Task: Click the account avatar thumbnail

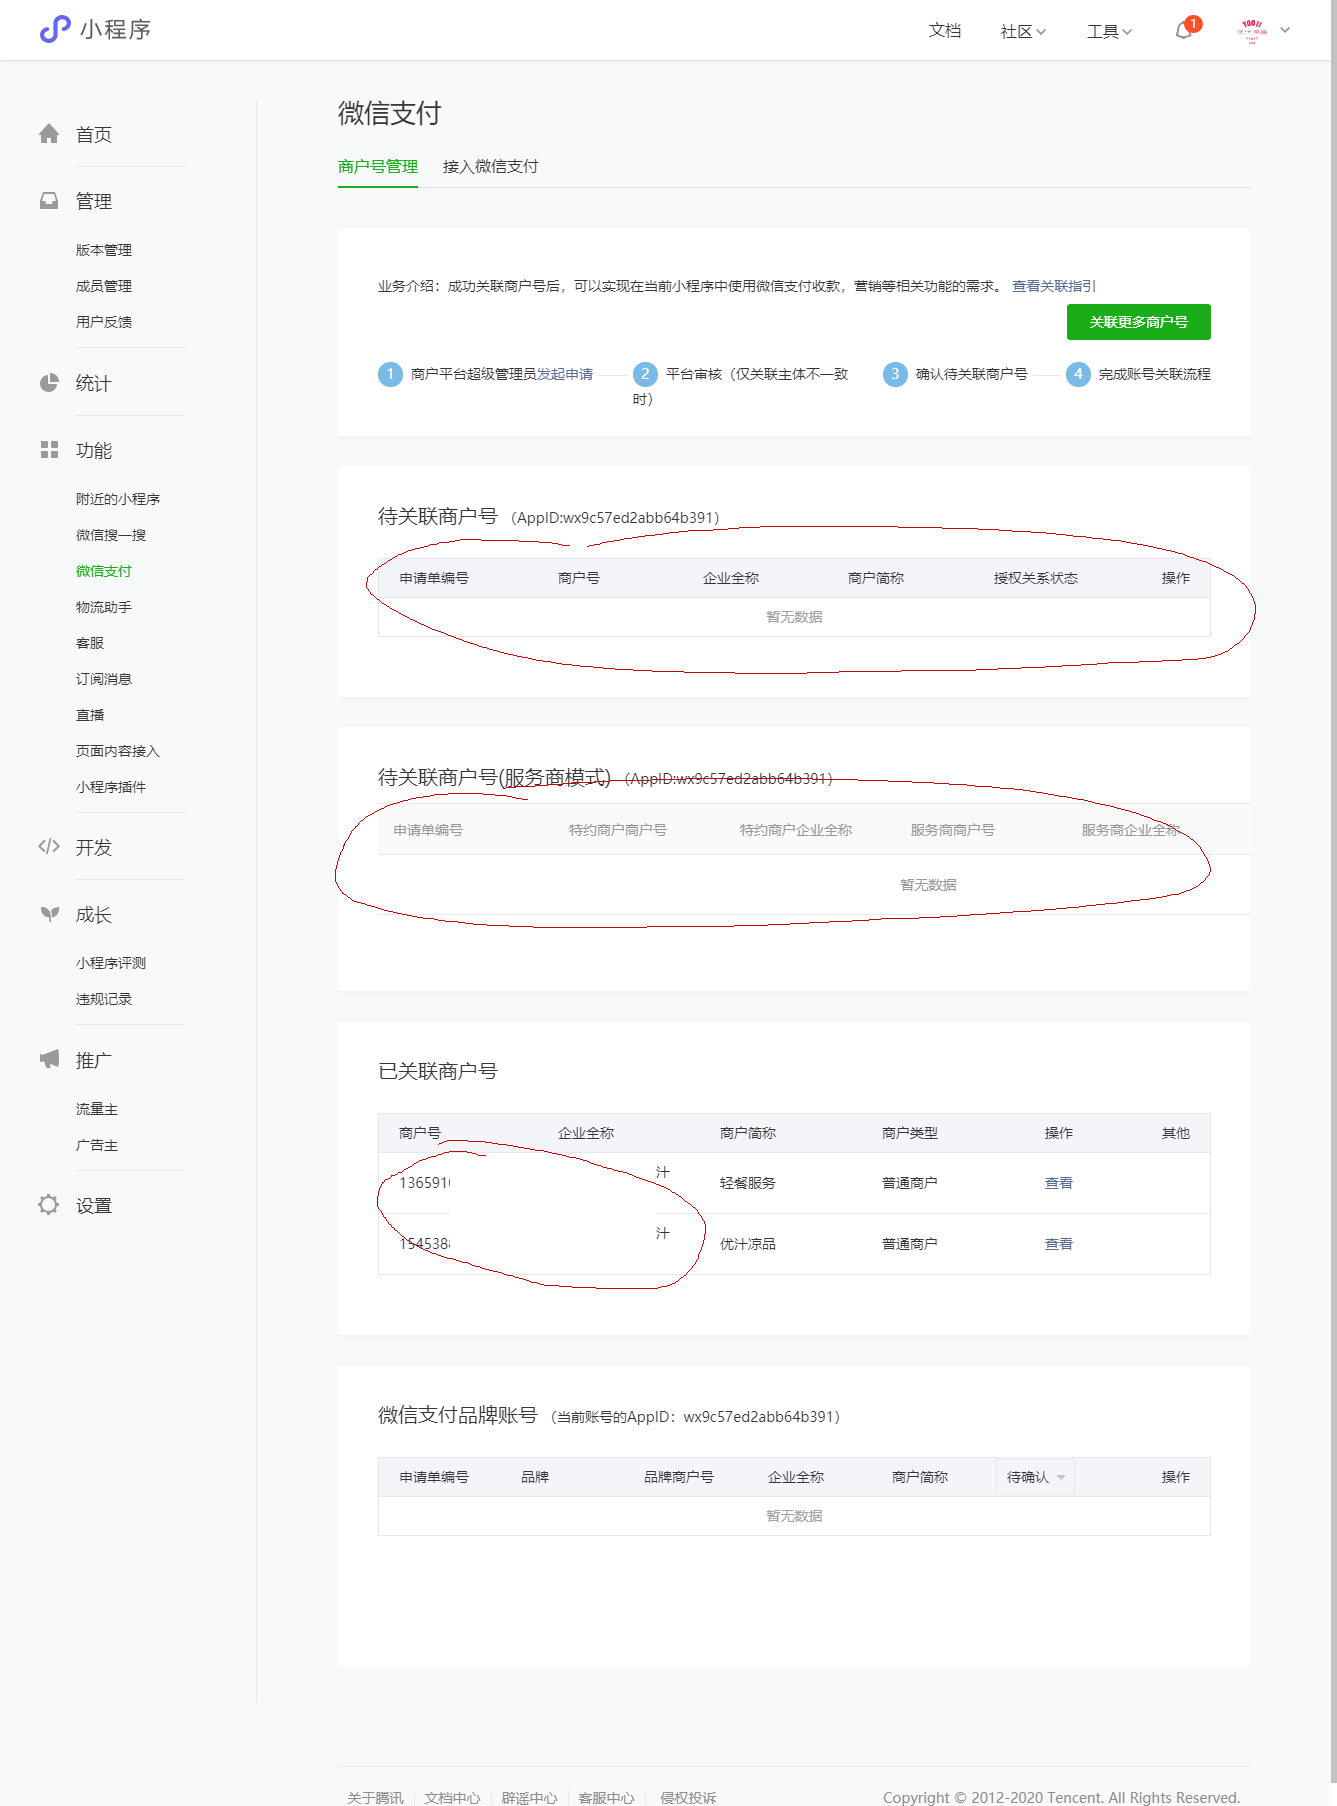Action: tap(1252, 30)
